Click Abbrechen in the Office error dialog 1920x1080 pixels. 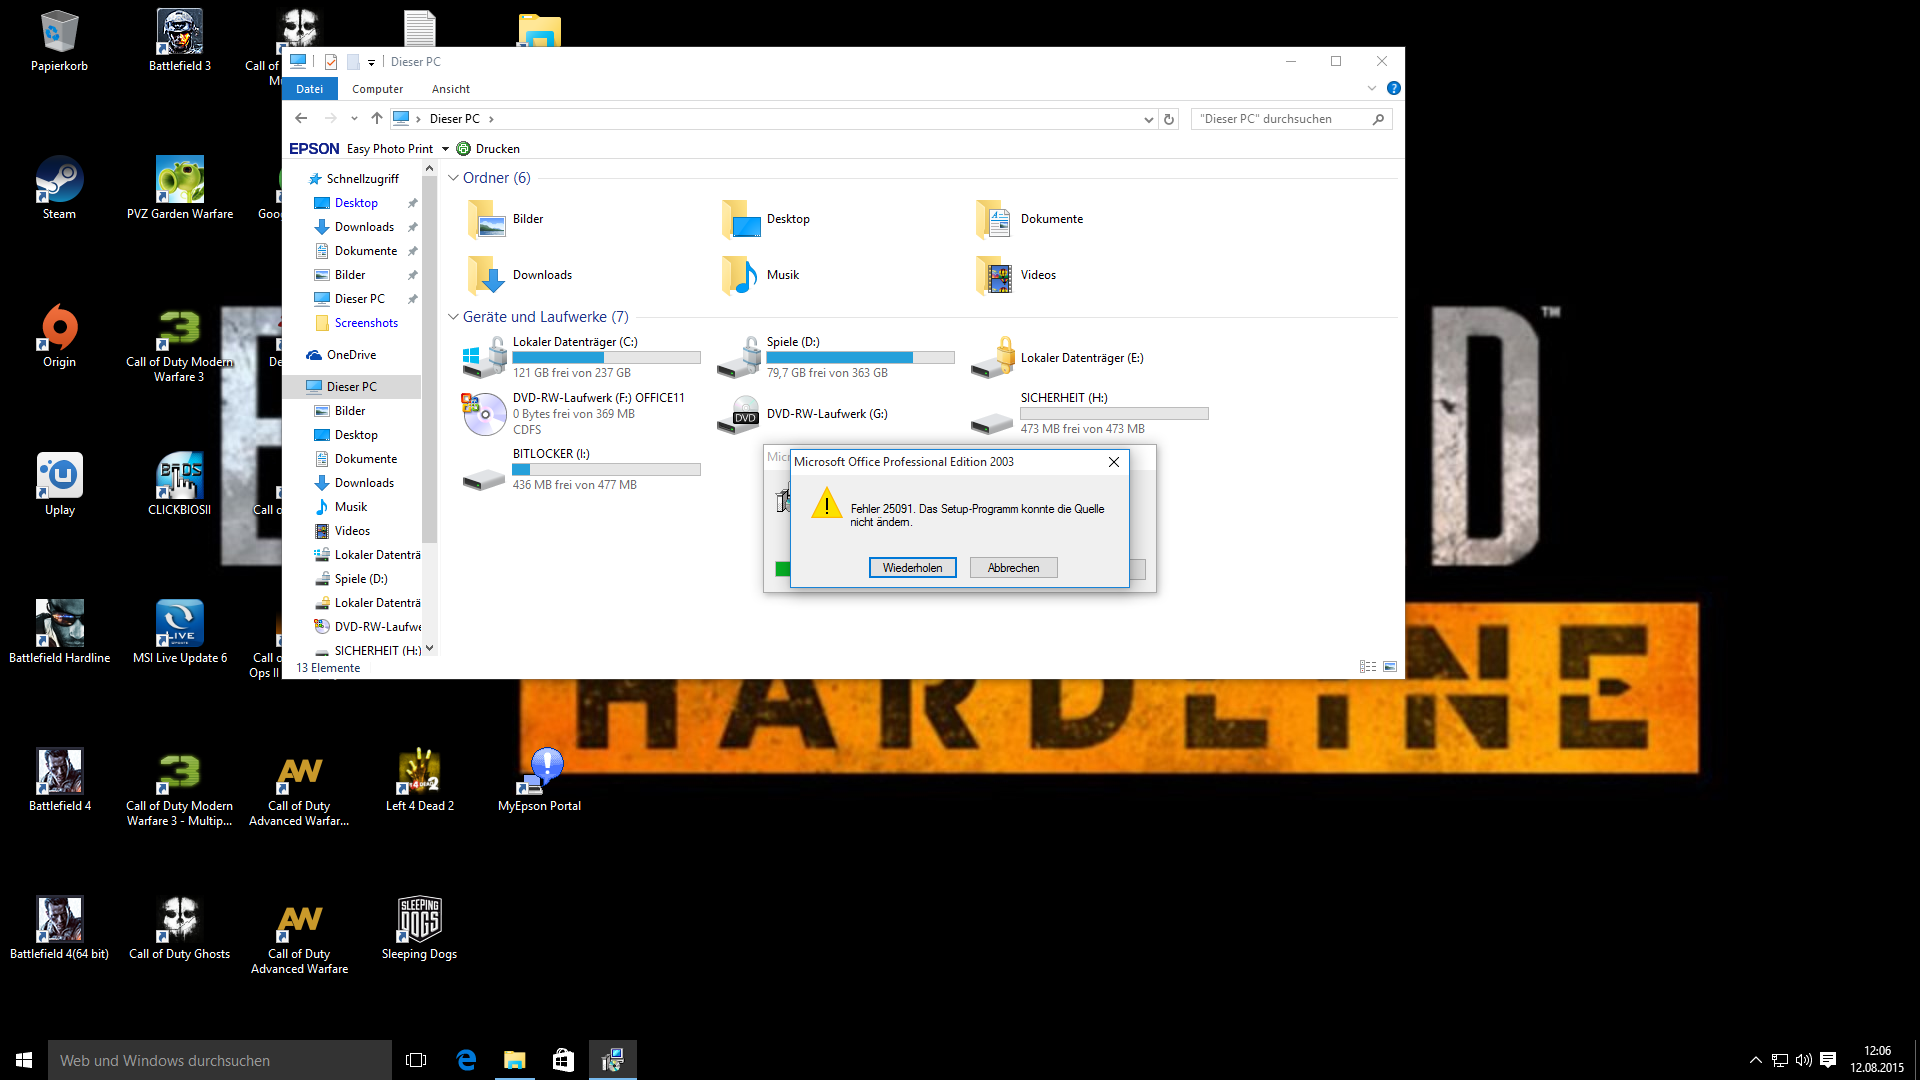(1013, 568)
